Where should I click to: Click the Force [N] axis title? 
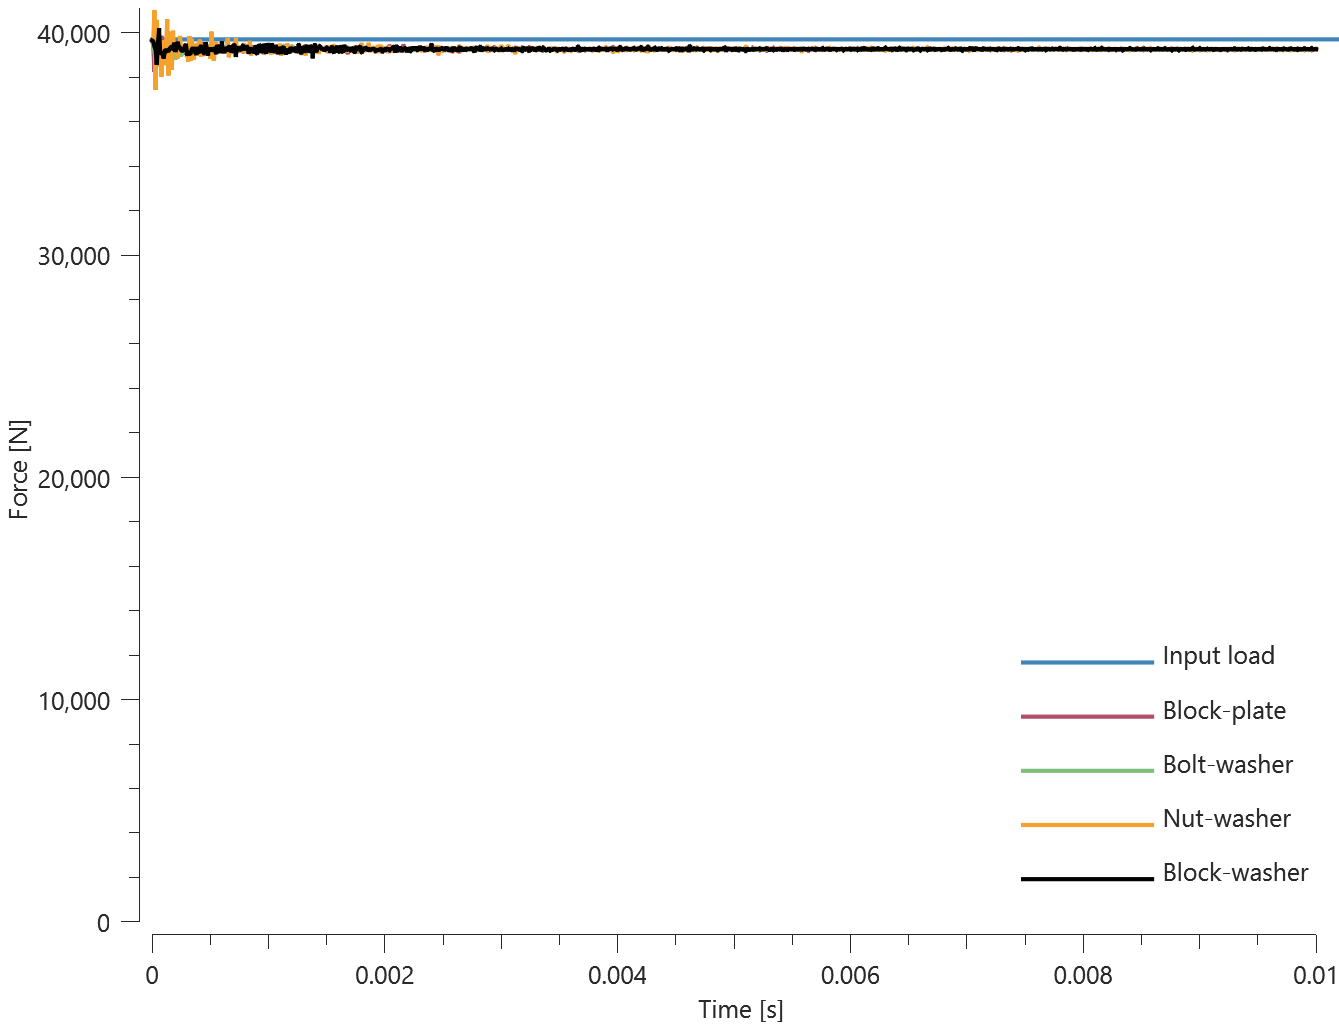[x=19, y=470]
